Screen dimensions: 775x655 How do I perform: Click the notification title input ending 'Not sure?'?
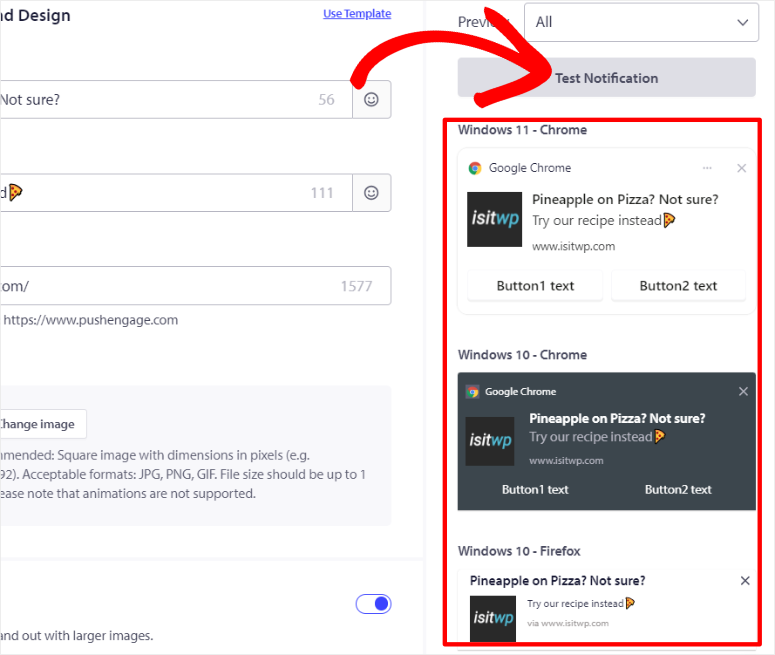175,99
